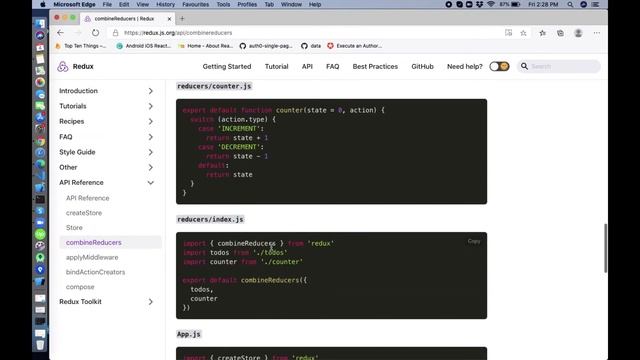Click the browser back arrow
This screenshot has height=360, width=640.
(x=60, y=33)
